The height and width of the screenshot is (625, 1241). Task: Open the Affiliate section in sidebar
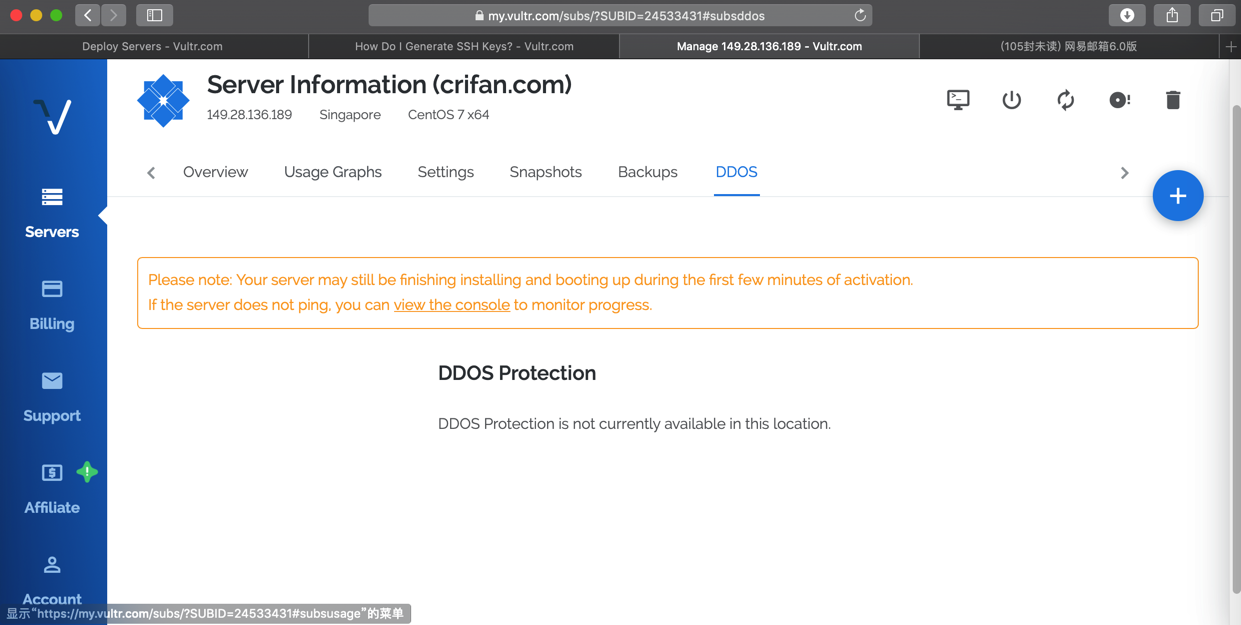[x=52, y=489]
